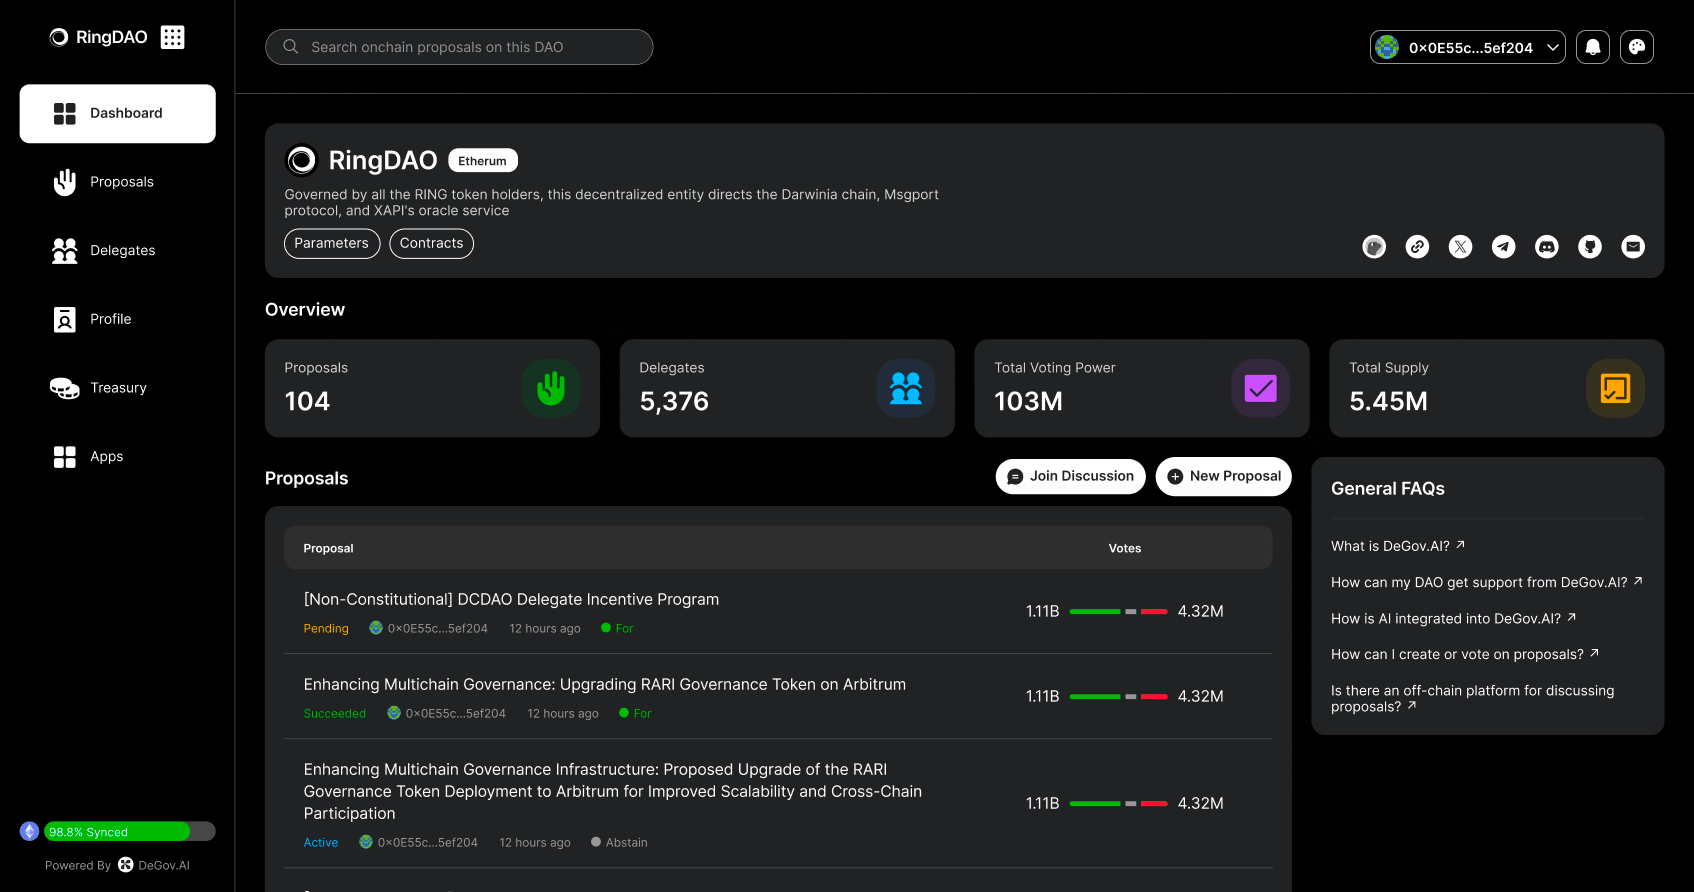Click the New Proposal button
The image size is (1694, 892).
point(1223,476)
